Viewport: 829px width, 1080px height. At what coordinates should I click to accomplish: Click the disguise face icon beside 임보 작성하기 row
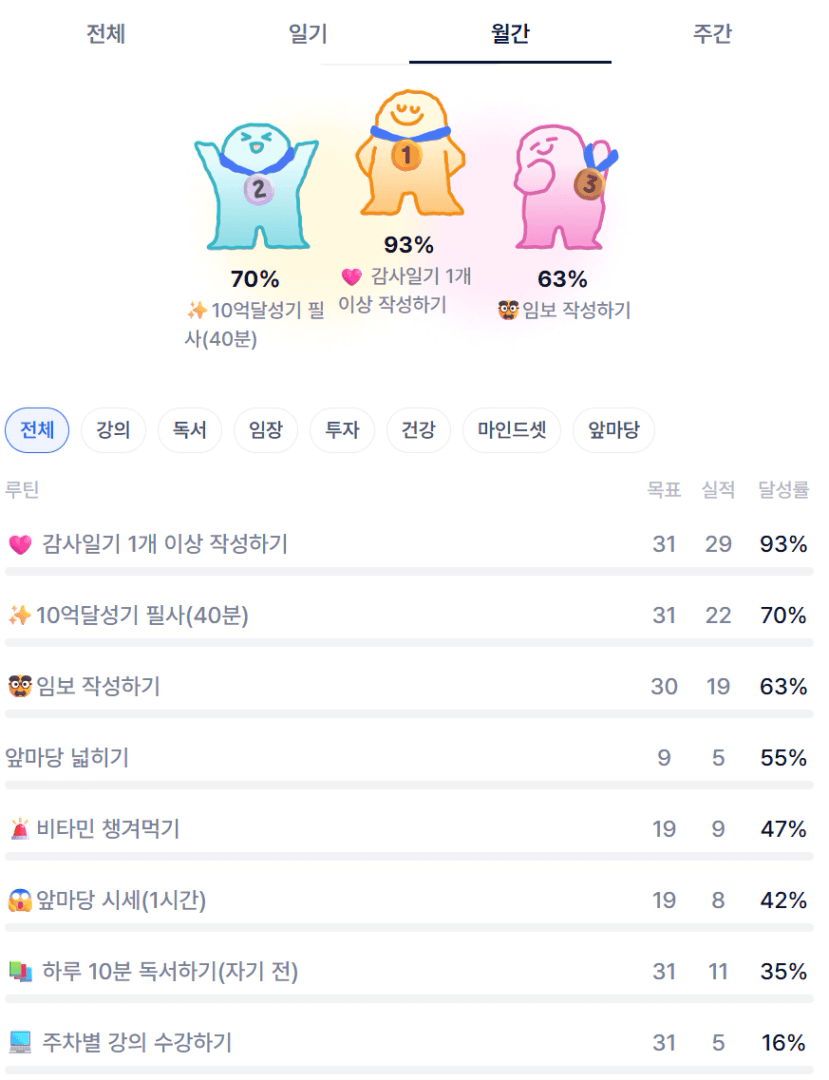click(19, 687)
